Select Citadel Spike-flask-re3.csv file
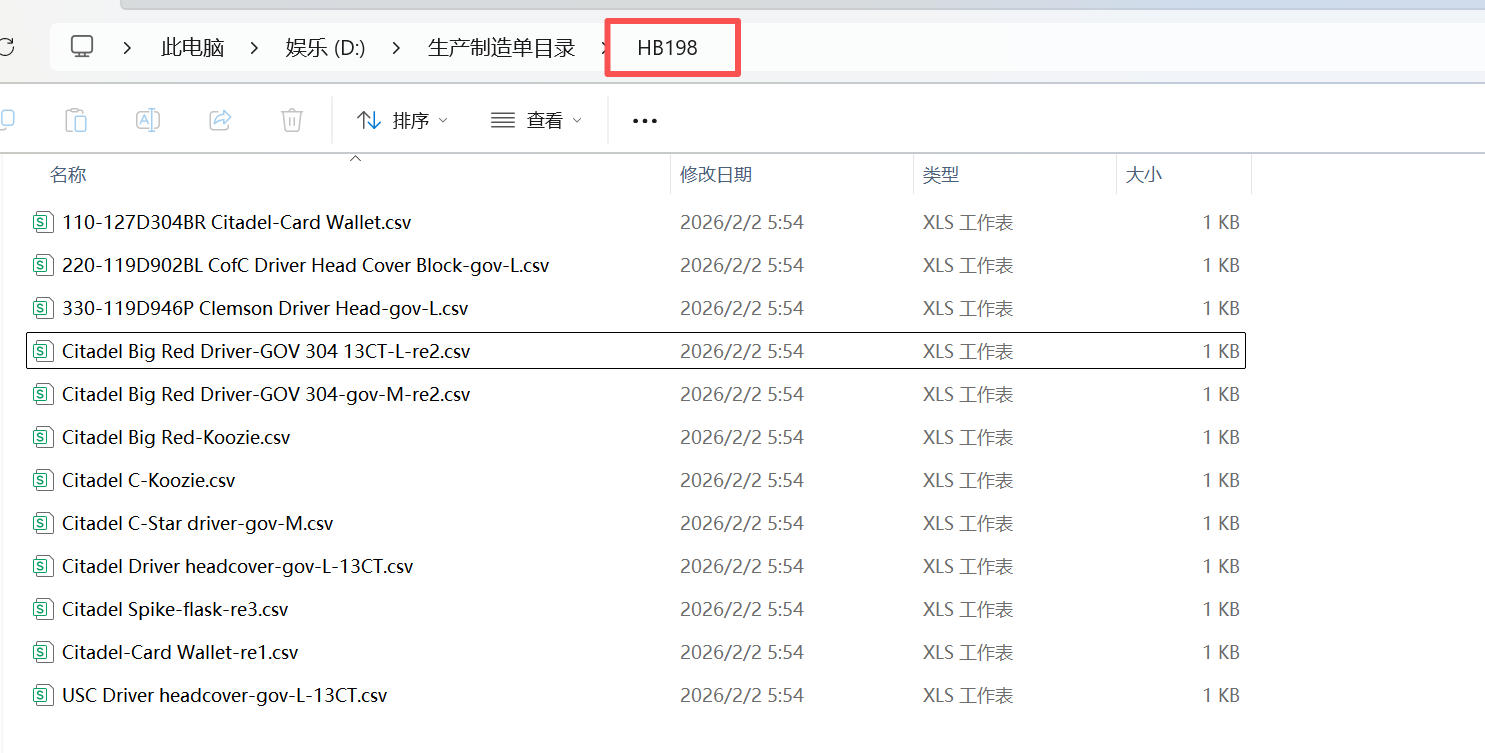 [175, 609]
